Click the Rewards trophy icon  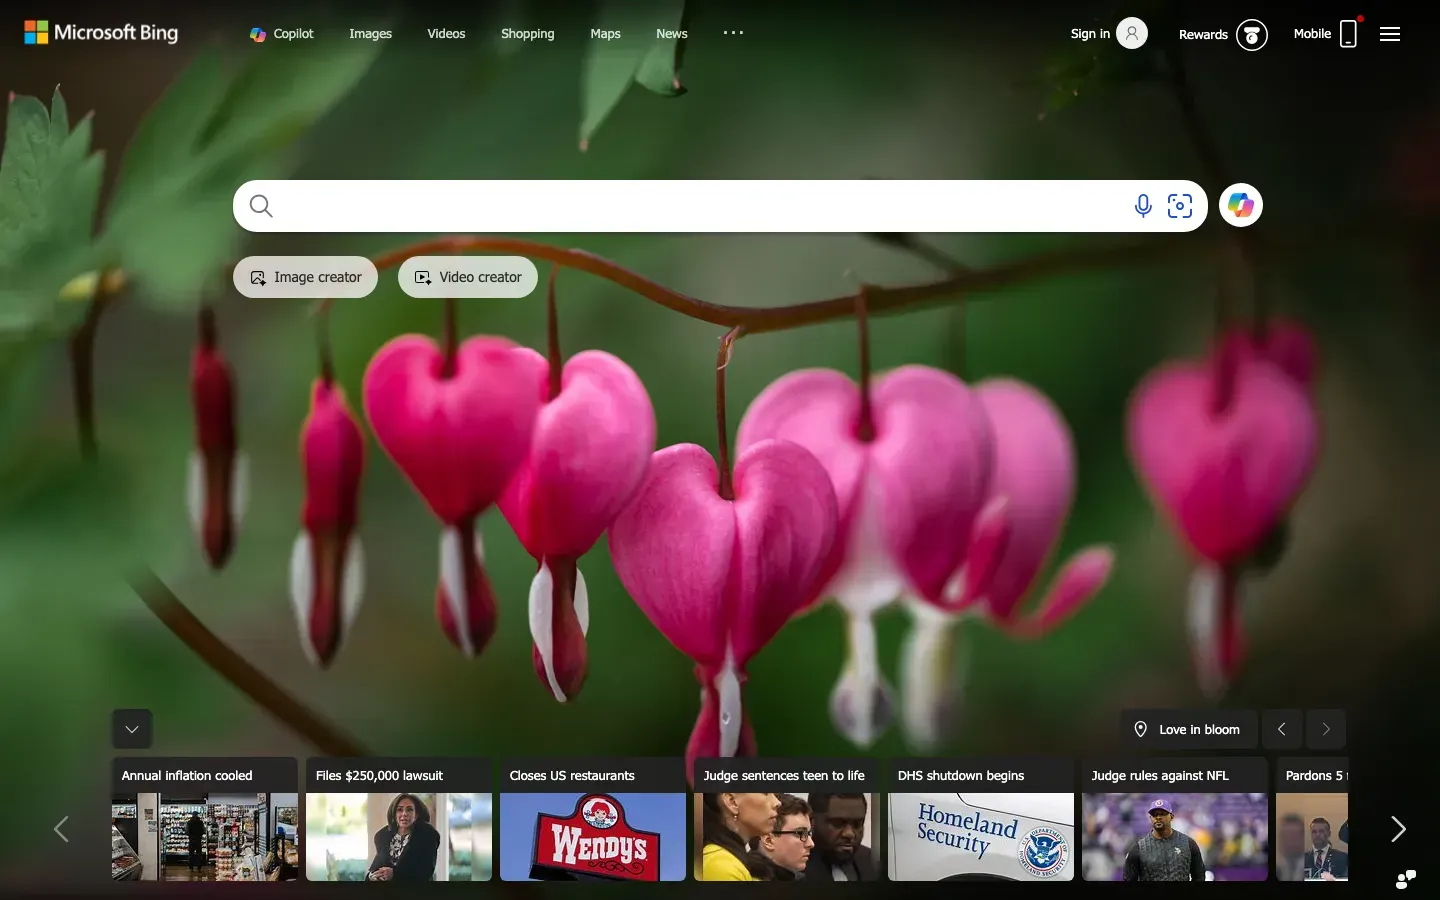pos(1252,35)
